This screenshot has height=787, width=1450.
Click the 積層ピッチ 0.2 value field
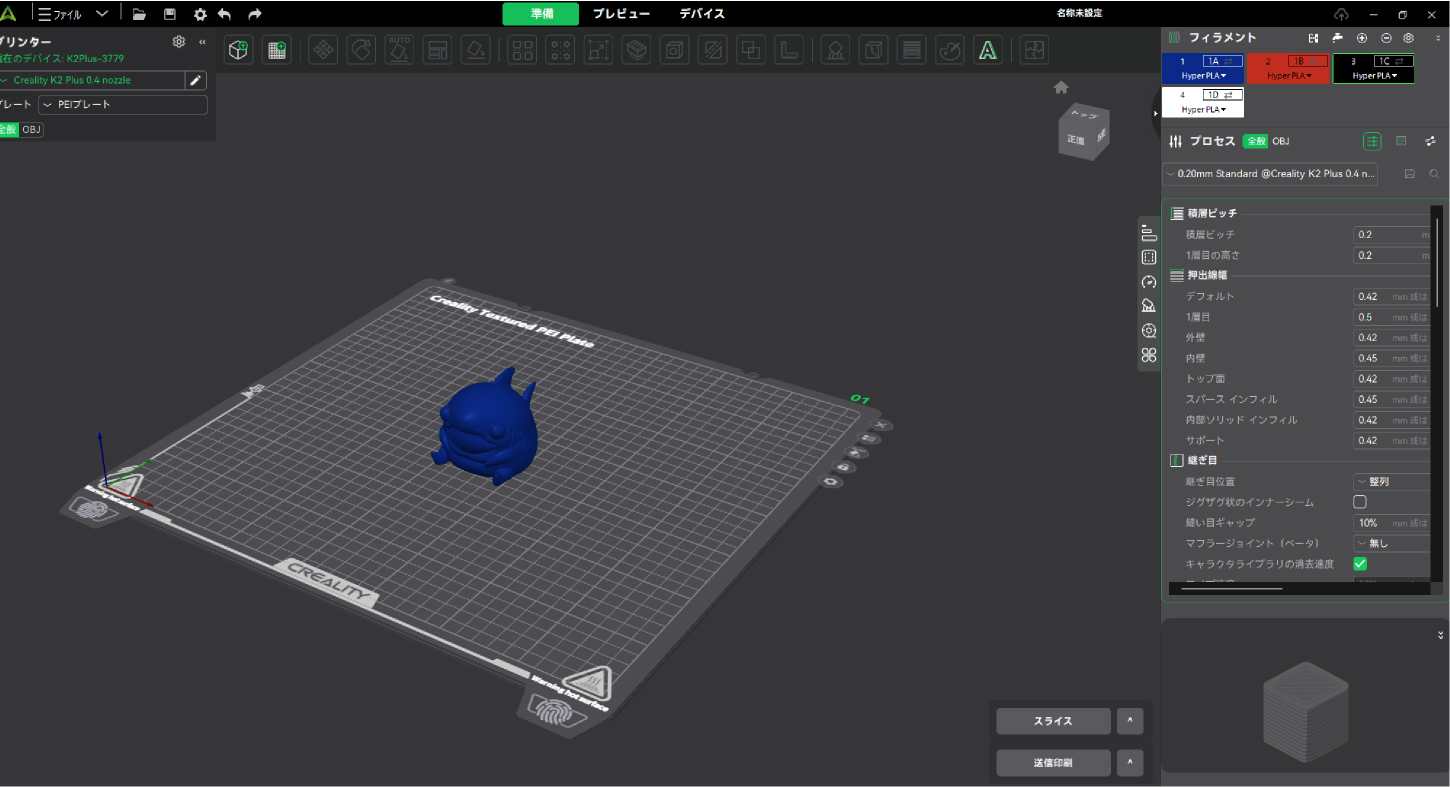1392,235
